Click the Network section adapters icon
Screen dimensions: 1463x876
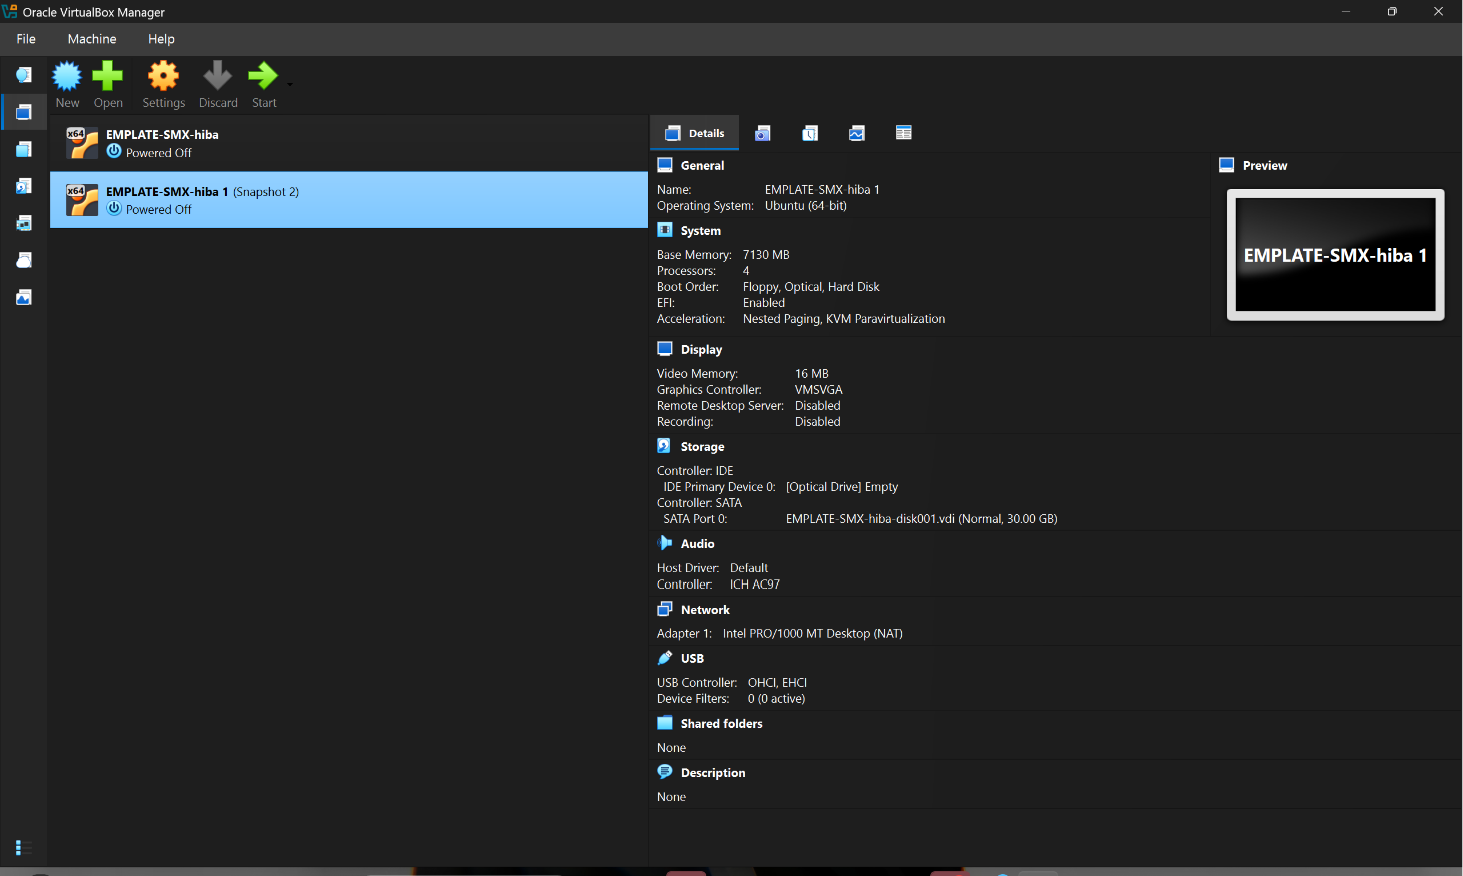665,609
